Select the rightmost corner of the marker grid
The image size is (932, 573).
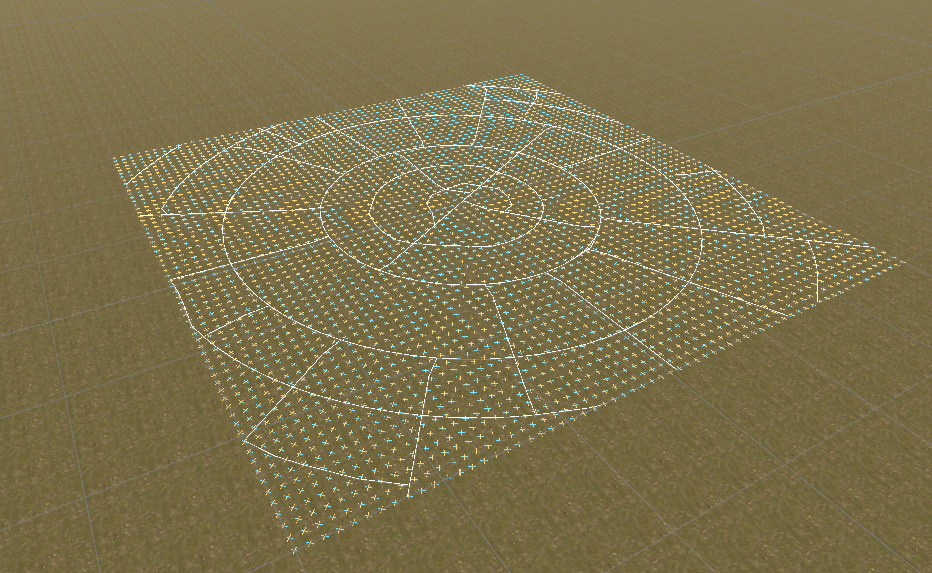pos(906,263)
